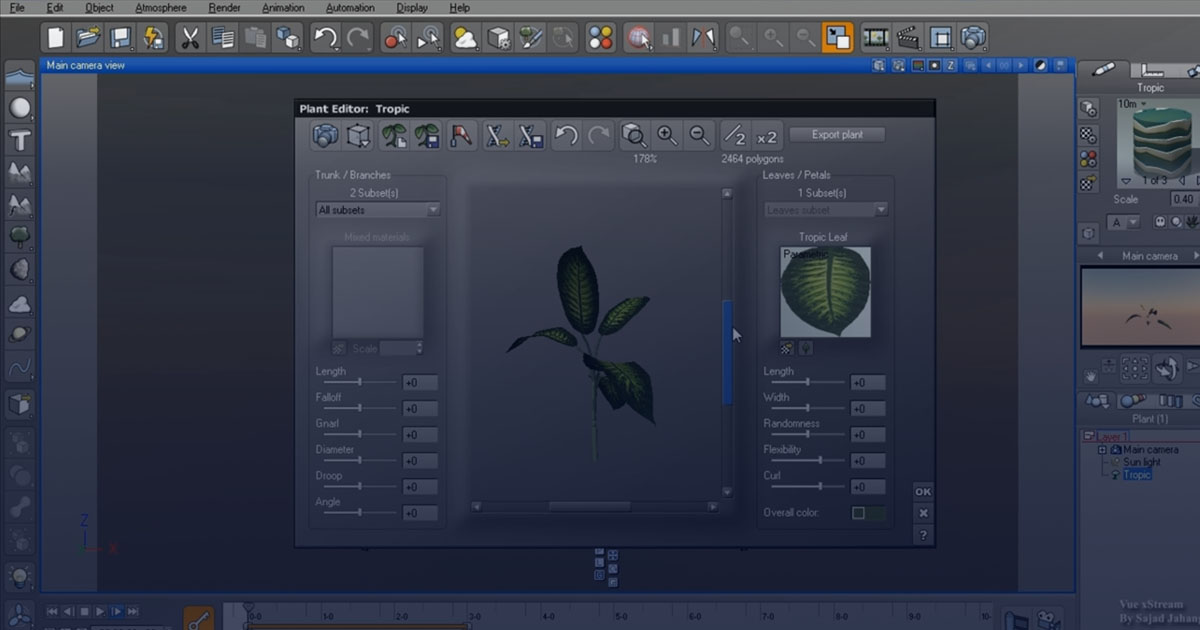Expand the Main camera node in the World Browser

click(x=1102, y=450)
